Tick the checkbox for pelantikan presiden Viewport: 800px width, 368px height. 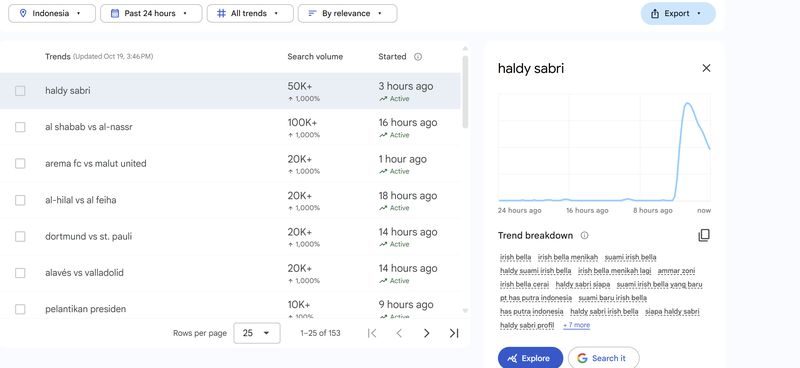(x=20, y=309)
